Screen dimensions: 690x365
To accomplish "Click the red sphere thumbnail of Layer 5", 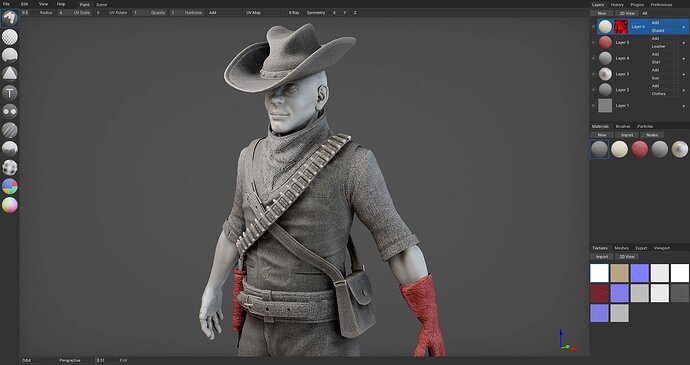I will pos(606,43).
